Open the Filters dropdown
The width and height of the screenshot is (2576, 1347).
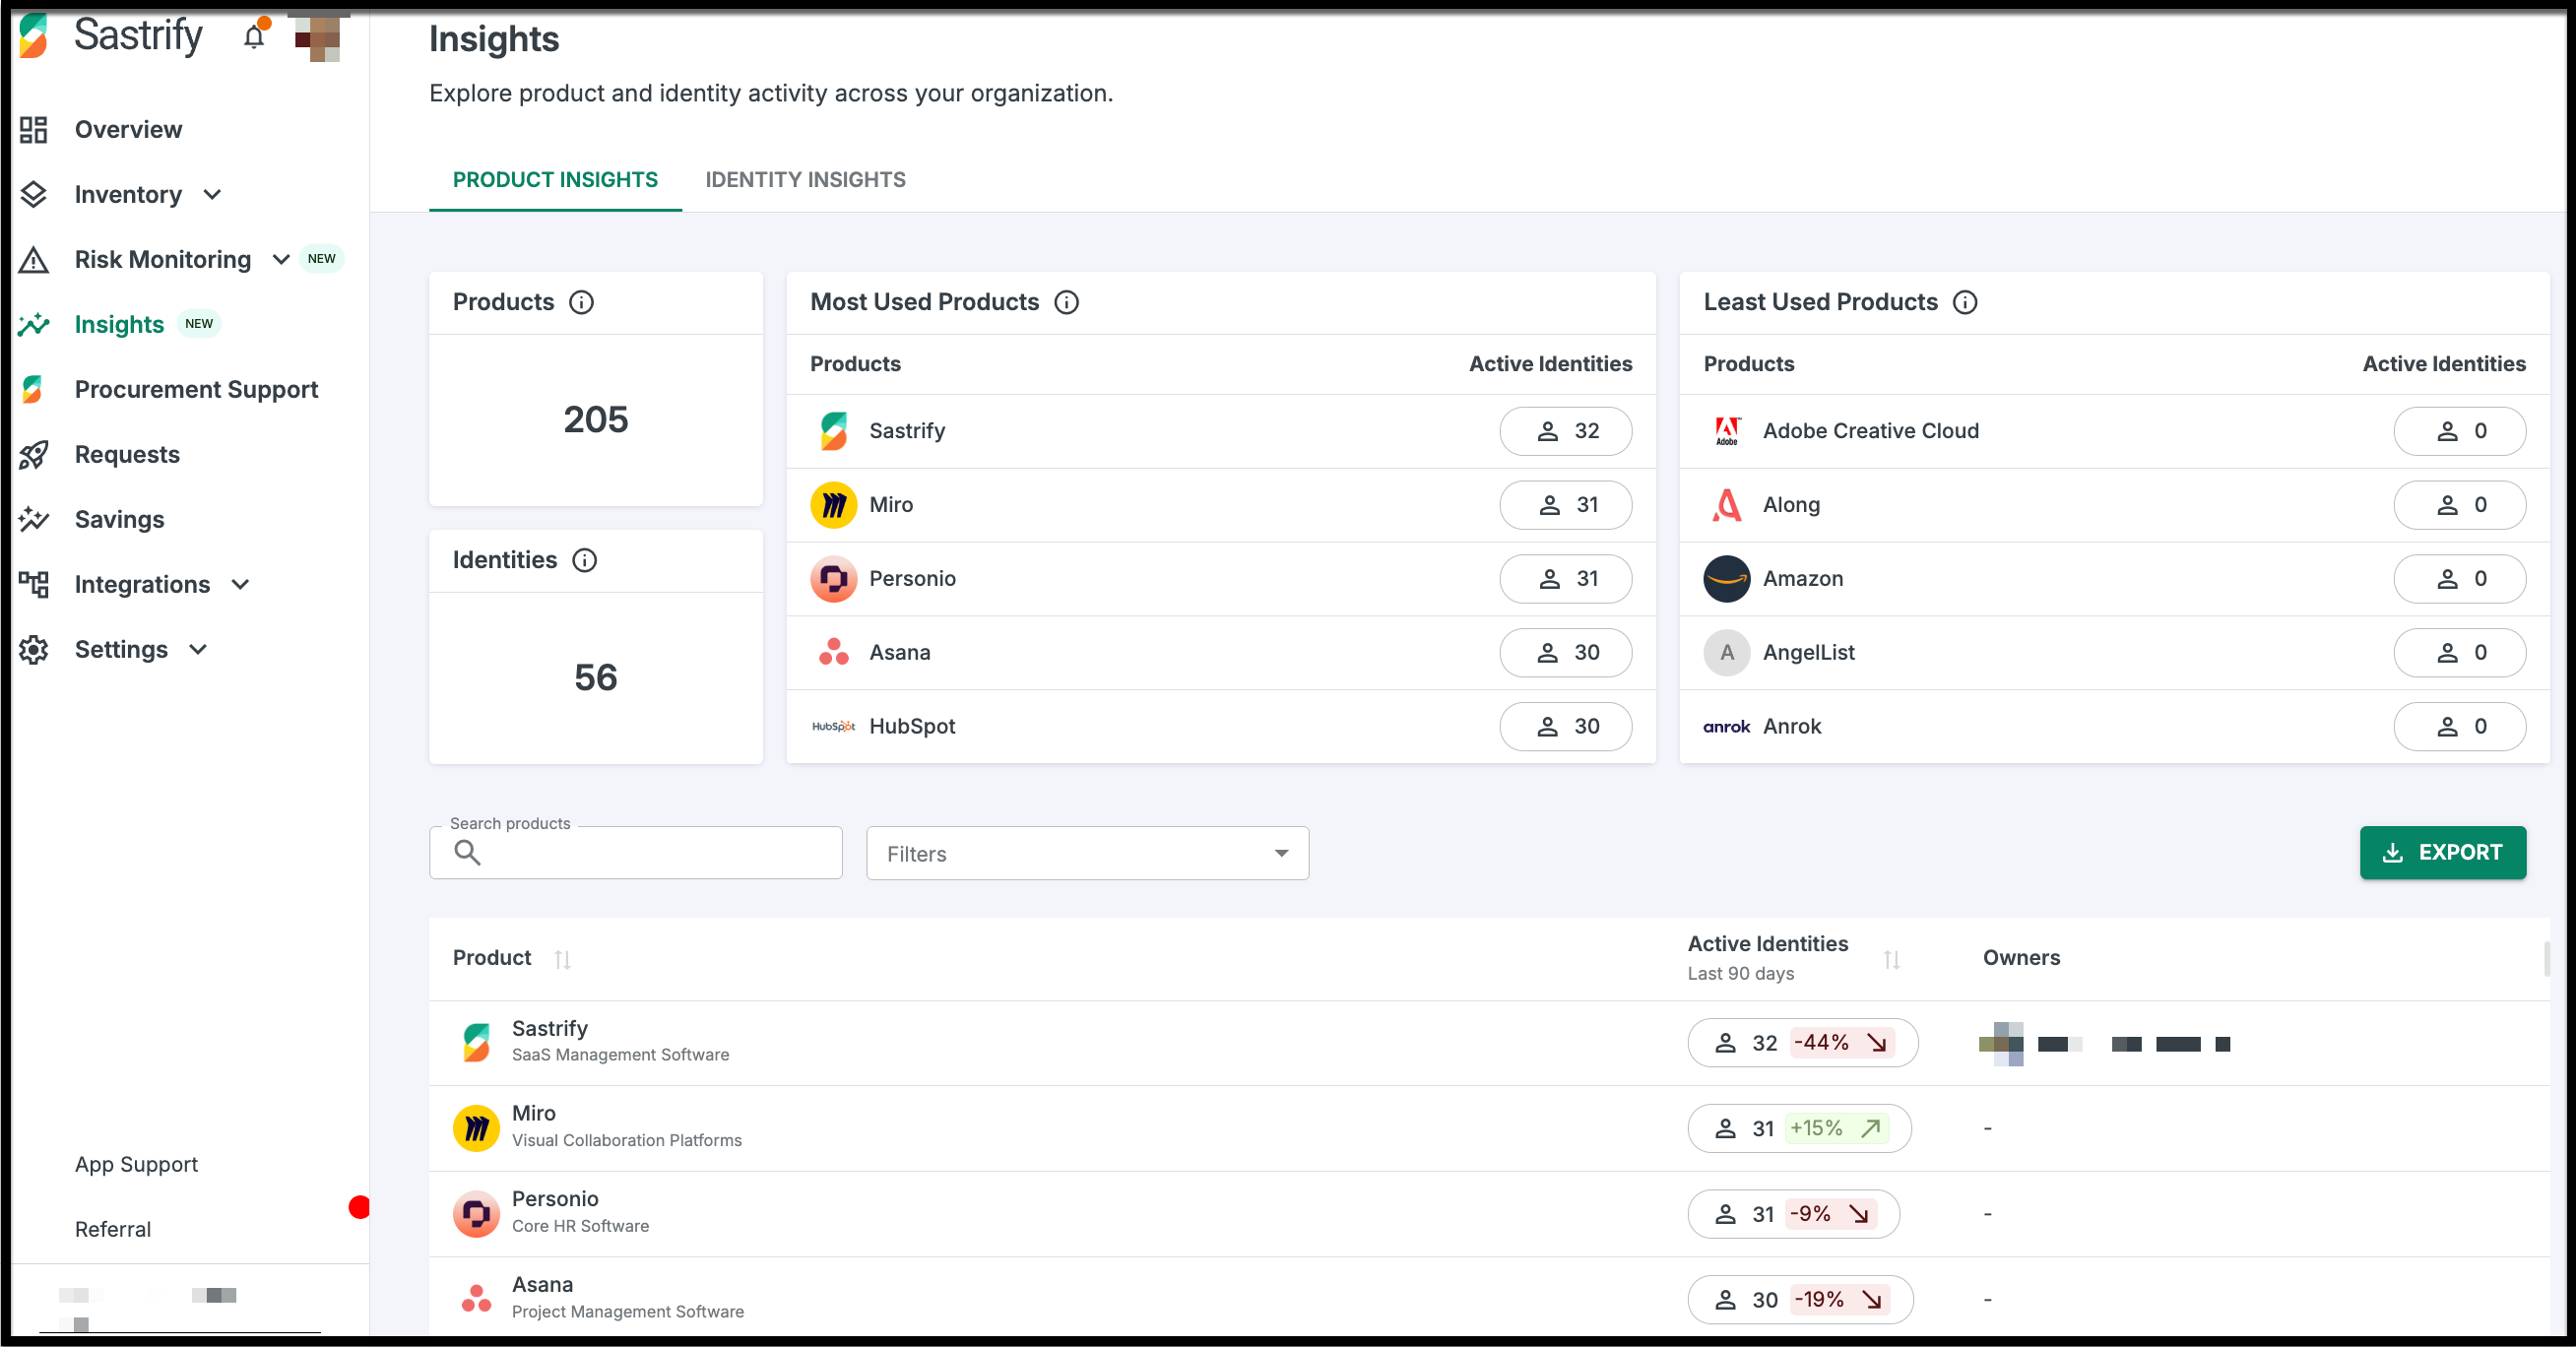pos(1086,853)
